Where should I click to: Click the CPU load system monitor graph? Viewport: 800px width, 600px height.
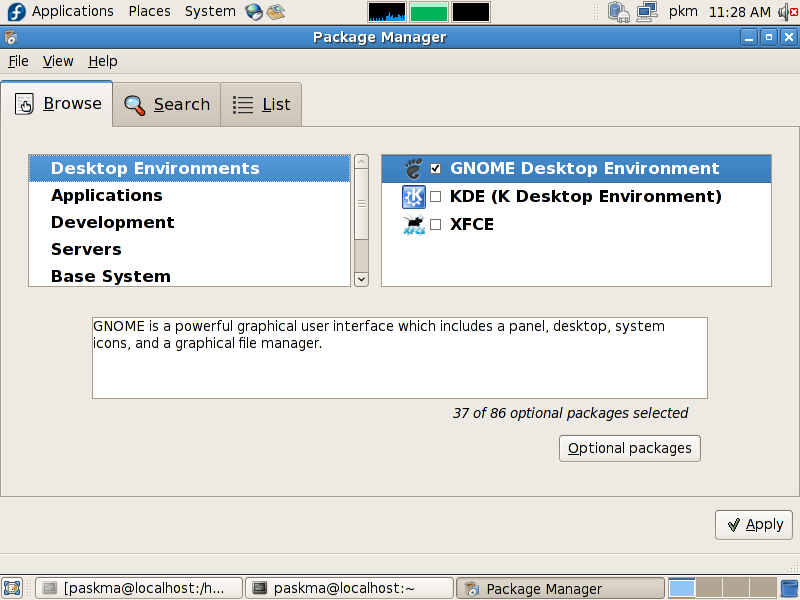coord(387,12)
